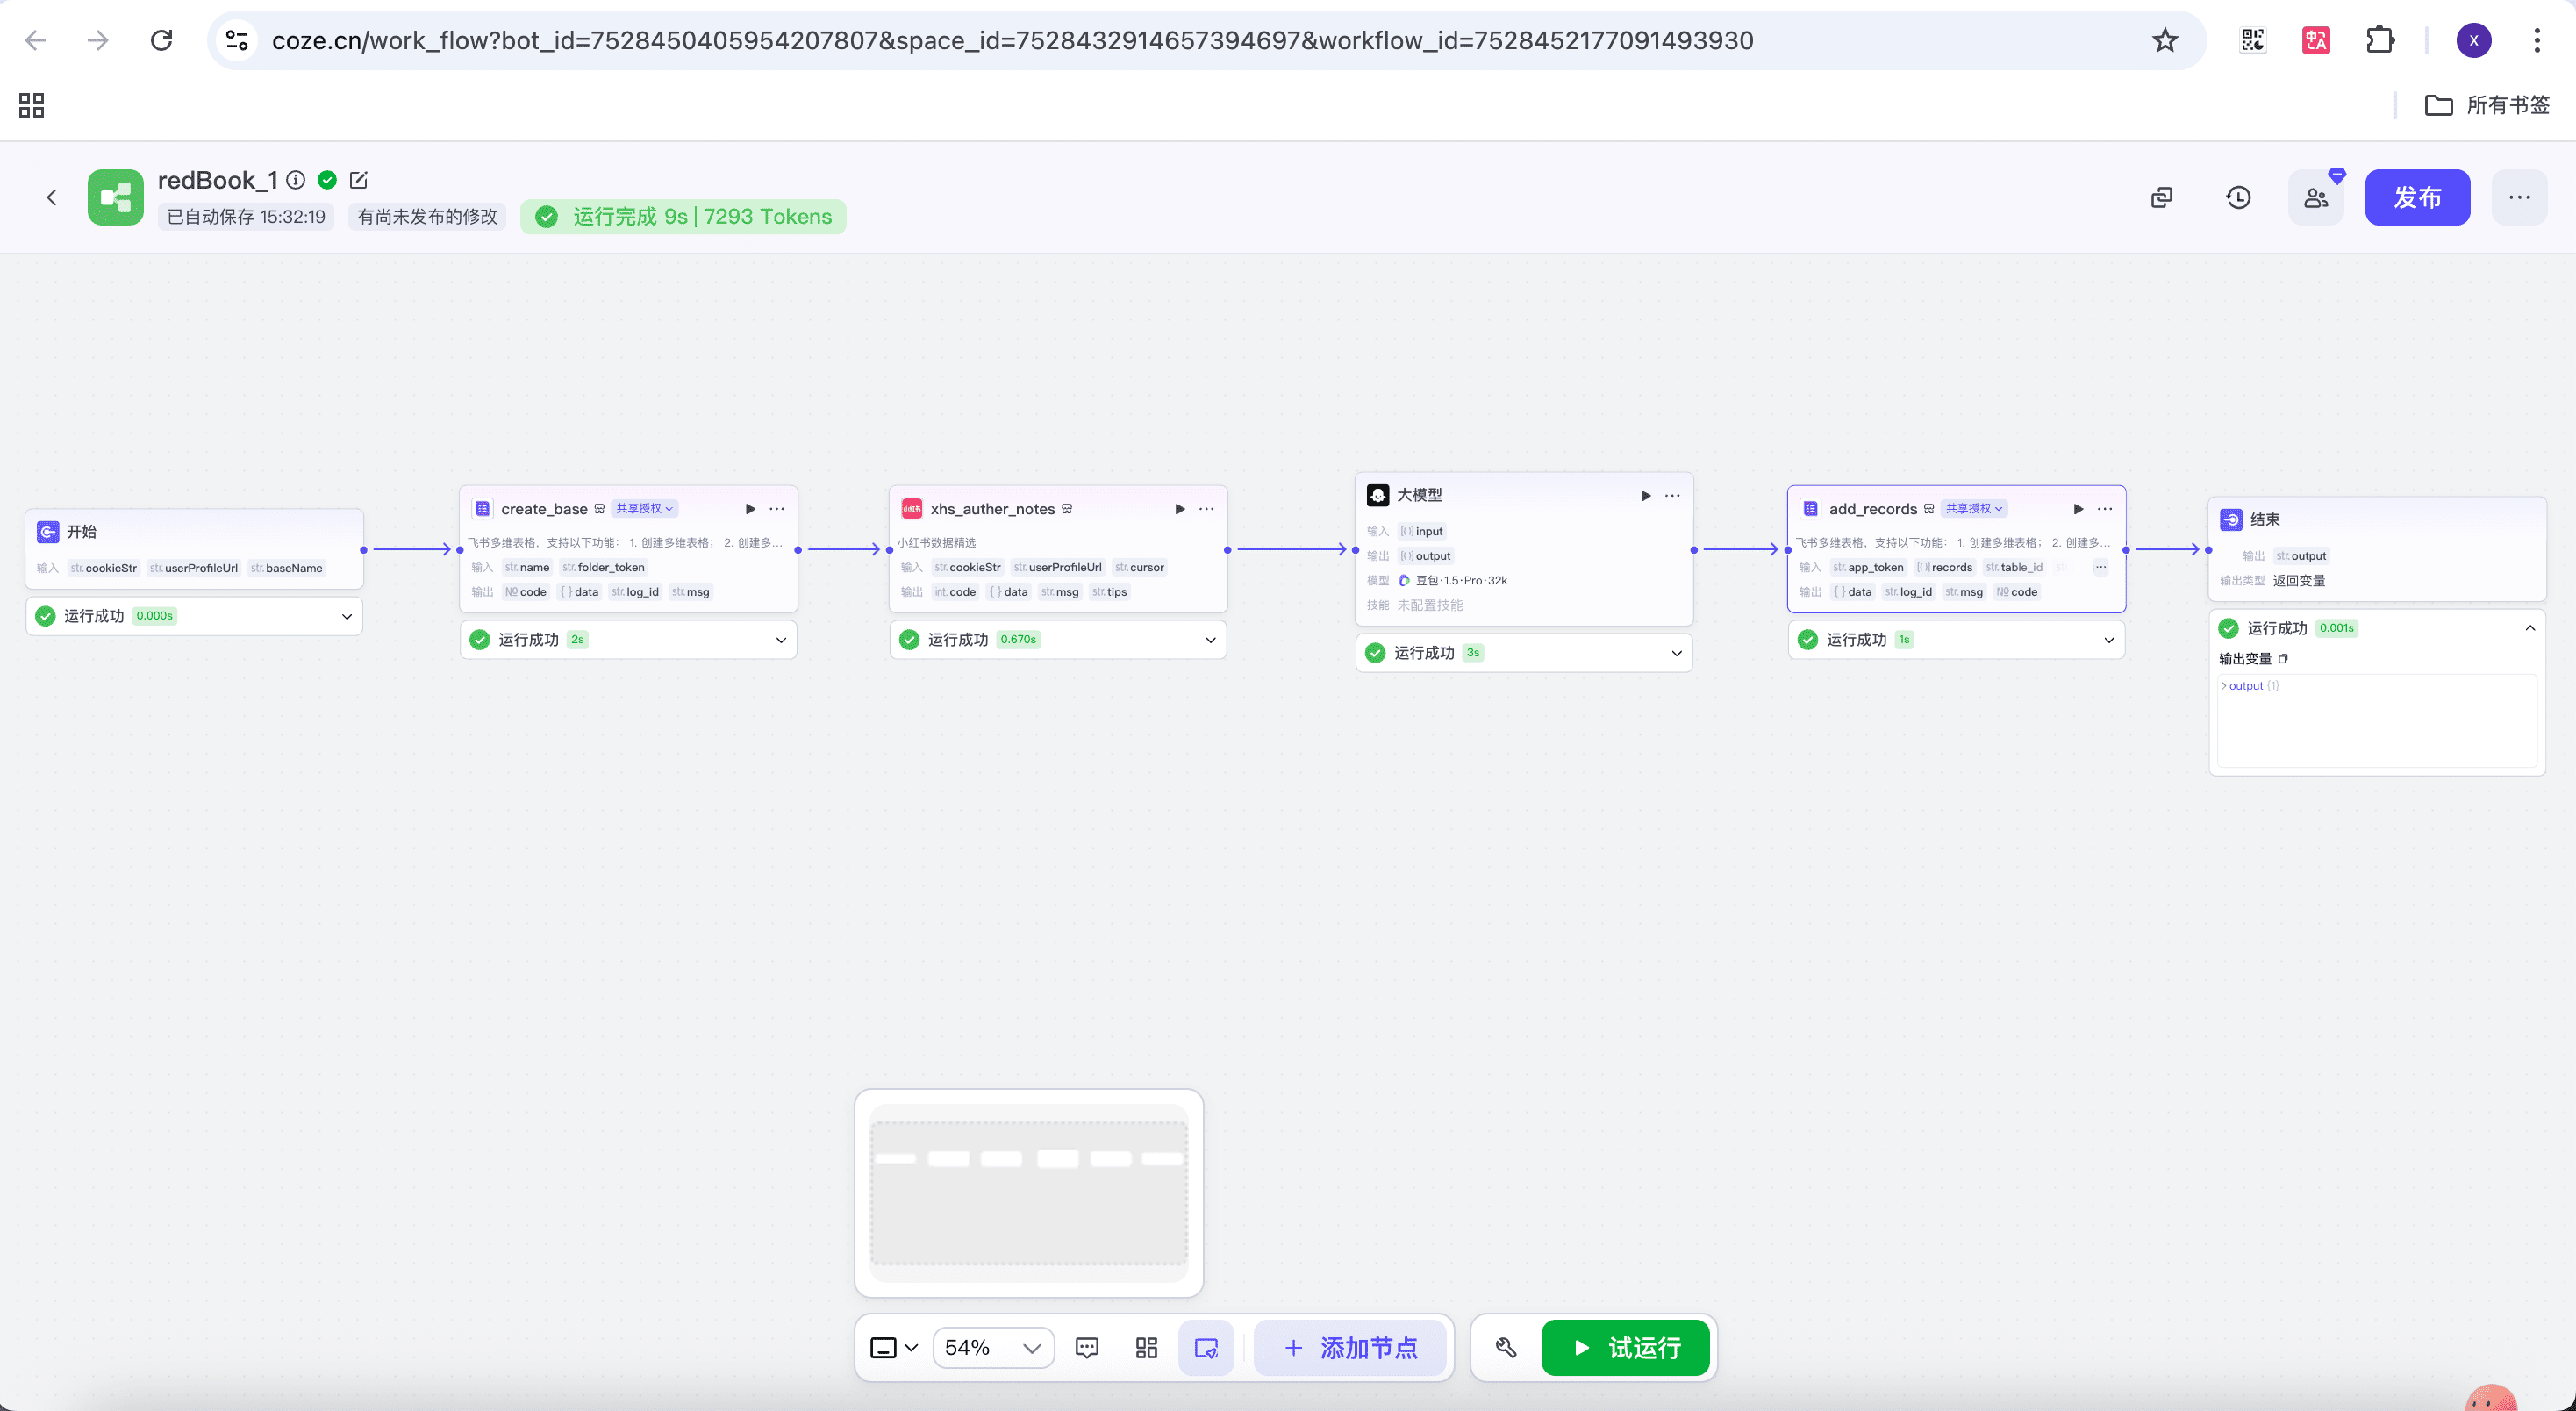The width and height of the screenshot is (2576, 1411).
Task: Open 共享授权 dropdown on add_records node
Action: [x=1973, y=509]
